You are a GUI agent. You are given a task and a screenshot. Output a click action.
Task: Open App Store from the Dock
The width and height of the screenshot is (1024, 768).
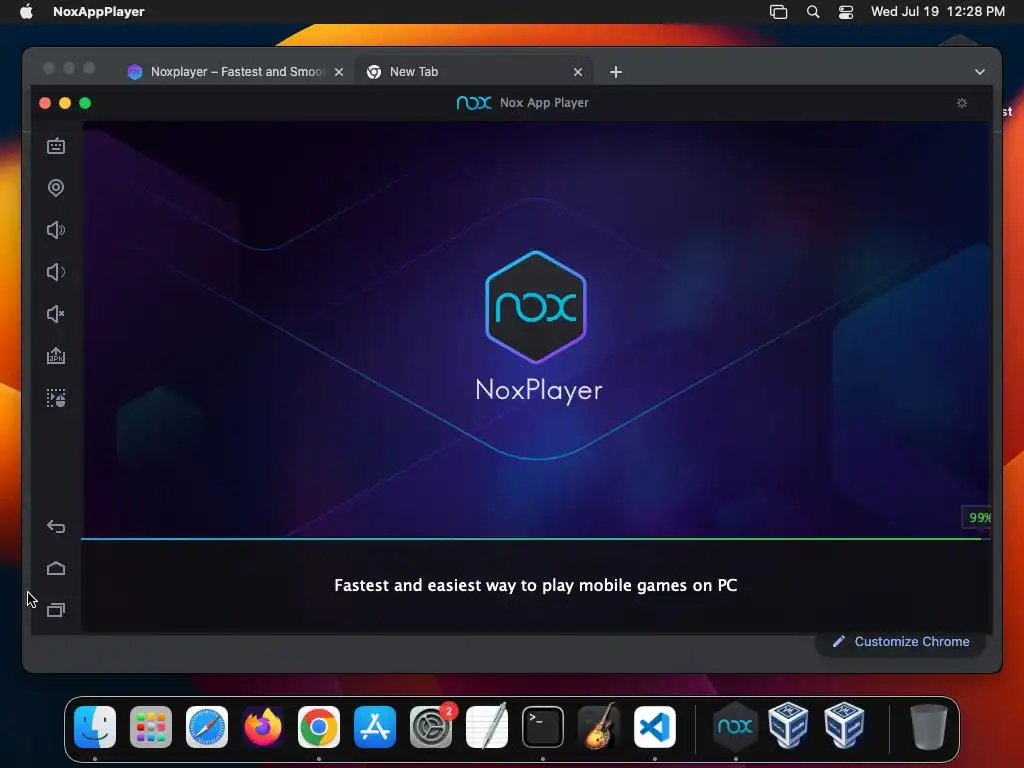pyautogui.click(x=375, y=727)
